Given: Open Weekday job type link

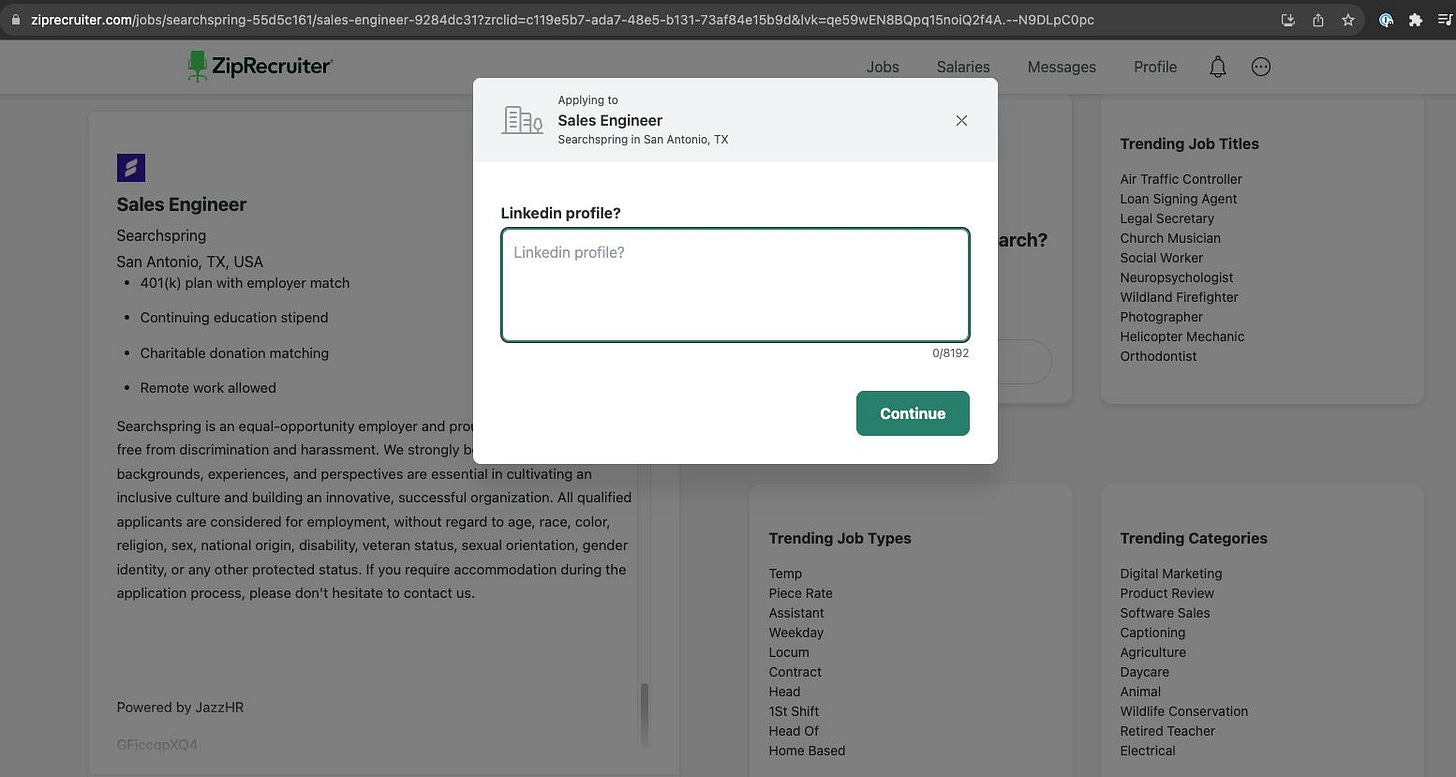Looking at the screenshot, I should pos(796,632).
